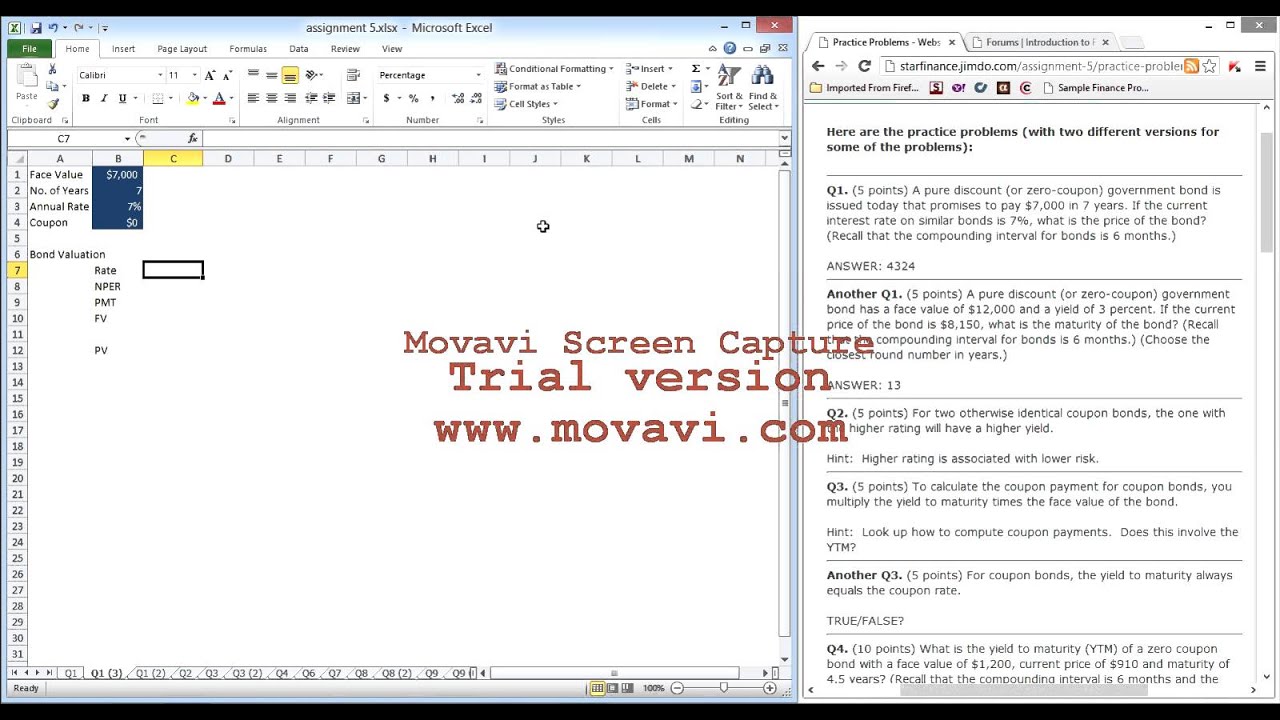Screen dimensions: 1280x720
Task: Select the Format Painter brush
Action: tap(53, 103)
